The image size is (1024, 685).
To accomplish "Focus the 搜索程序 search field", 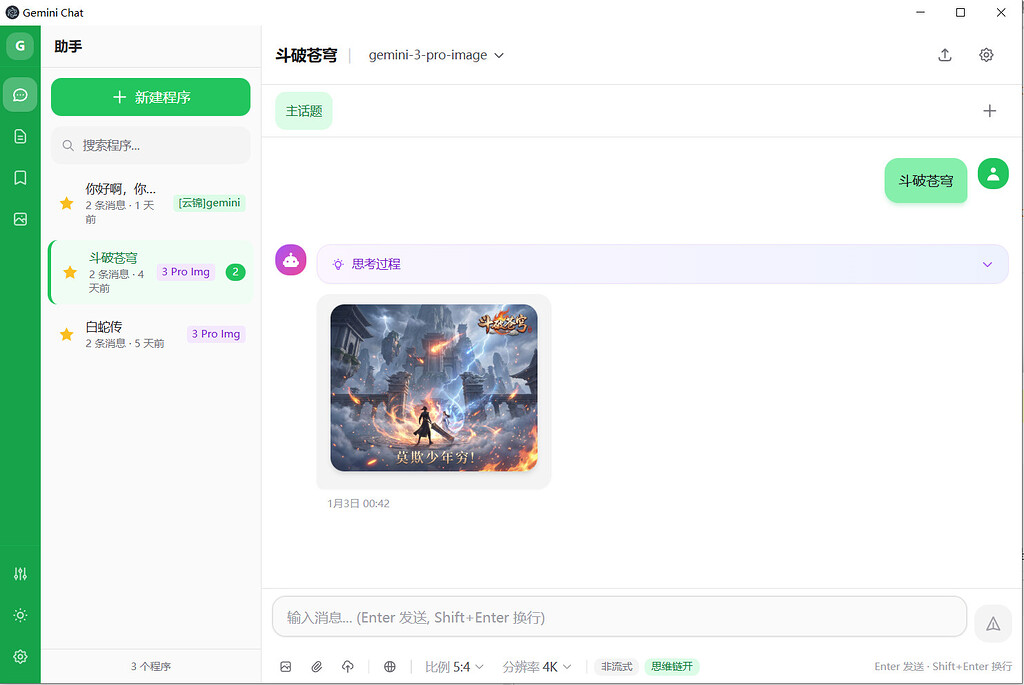I will (x=151, y=145).
